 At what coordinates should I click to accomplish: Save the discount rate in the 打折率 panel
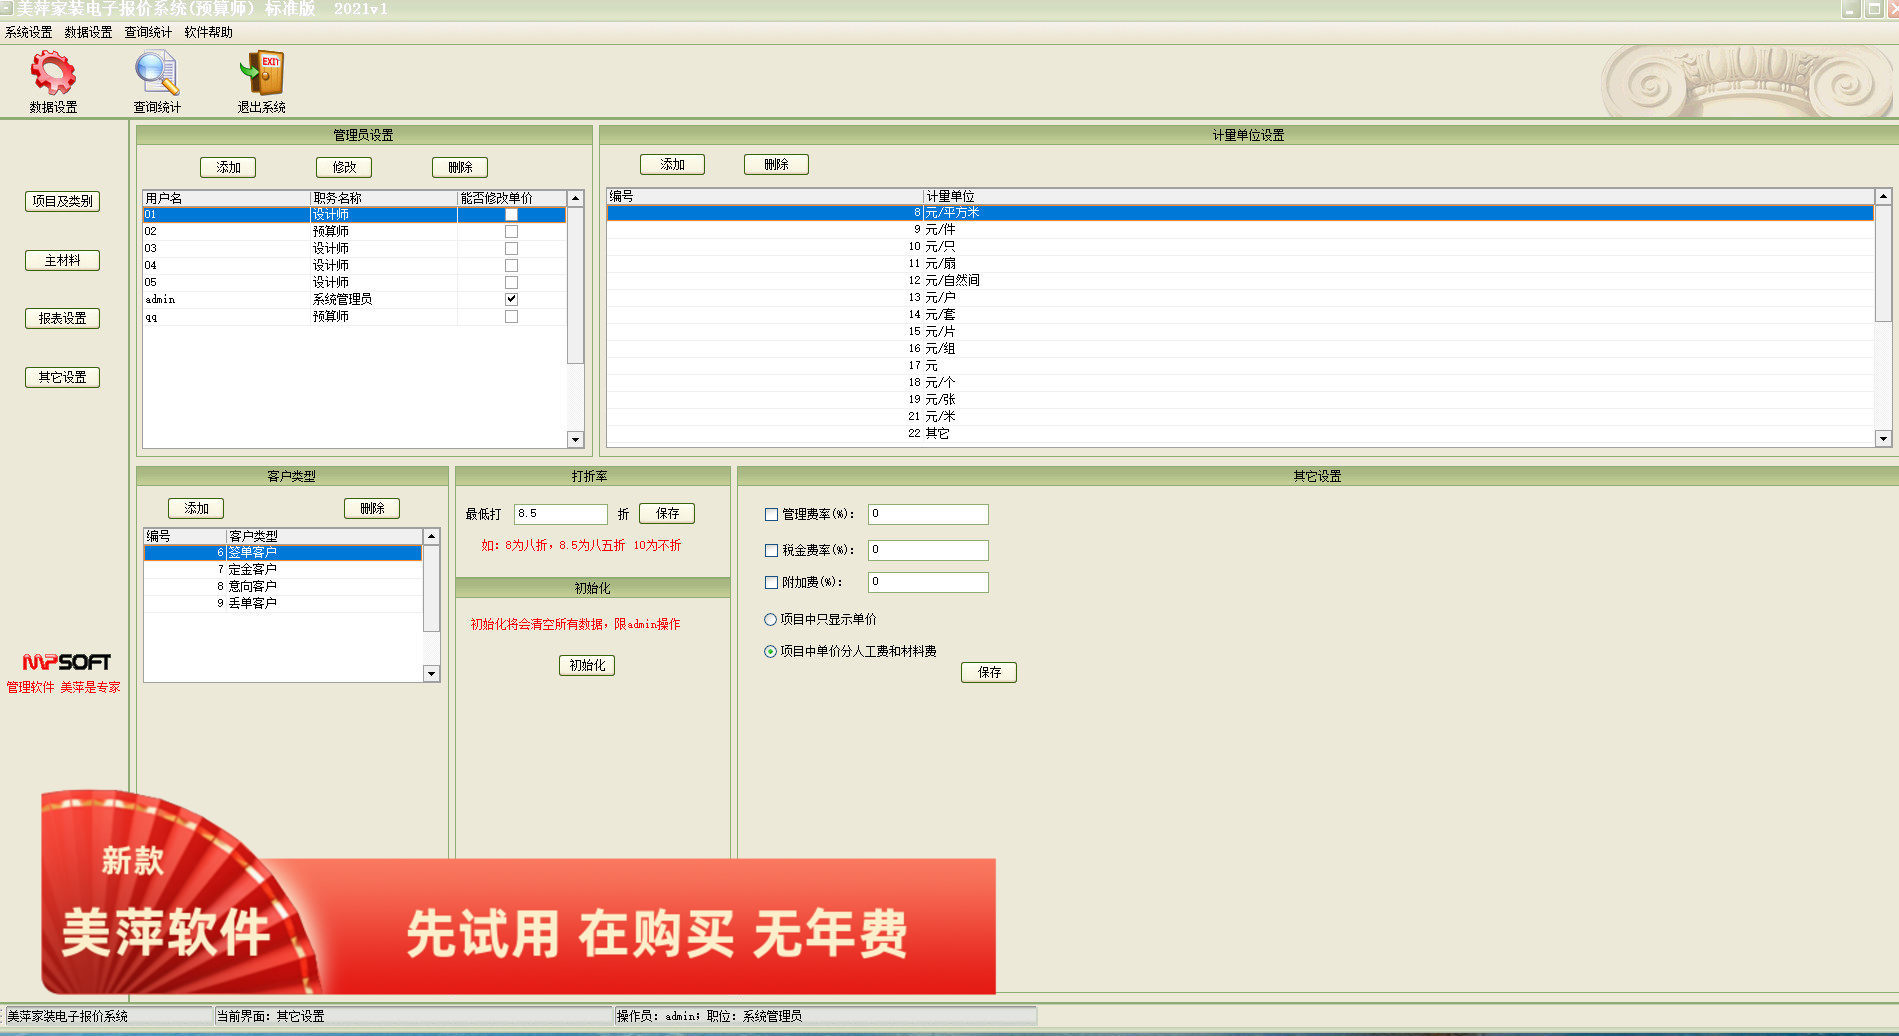coord(667,513)
